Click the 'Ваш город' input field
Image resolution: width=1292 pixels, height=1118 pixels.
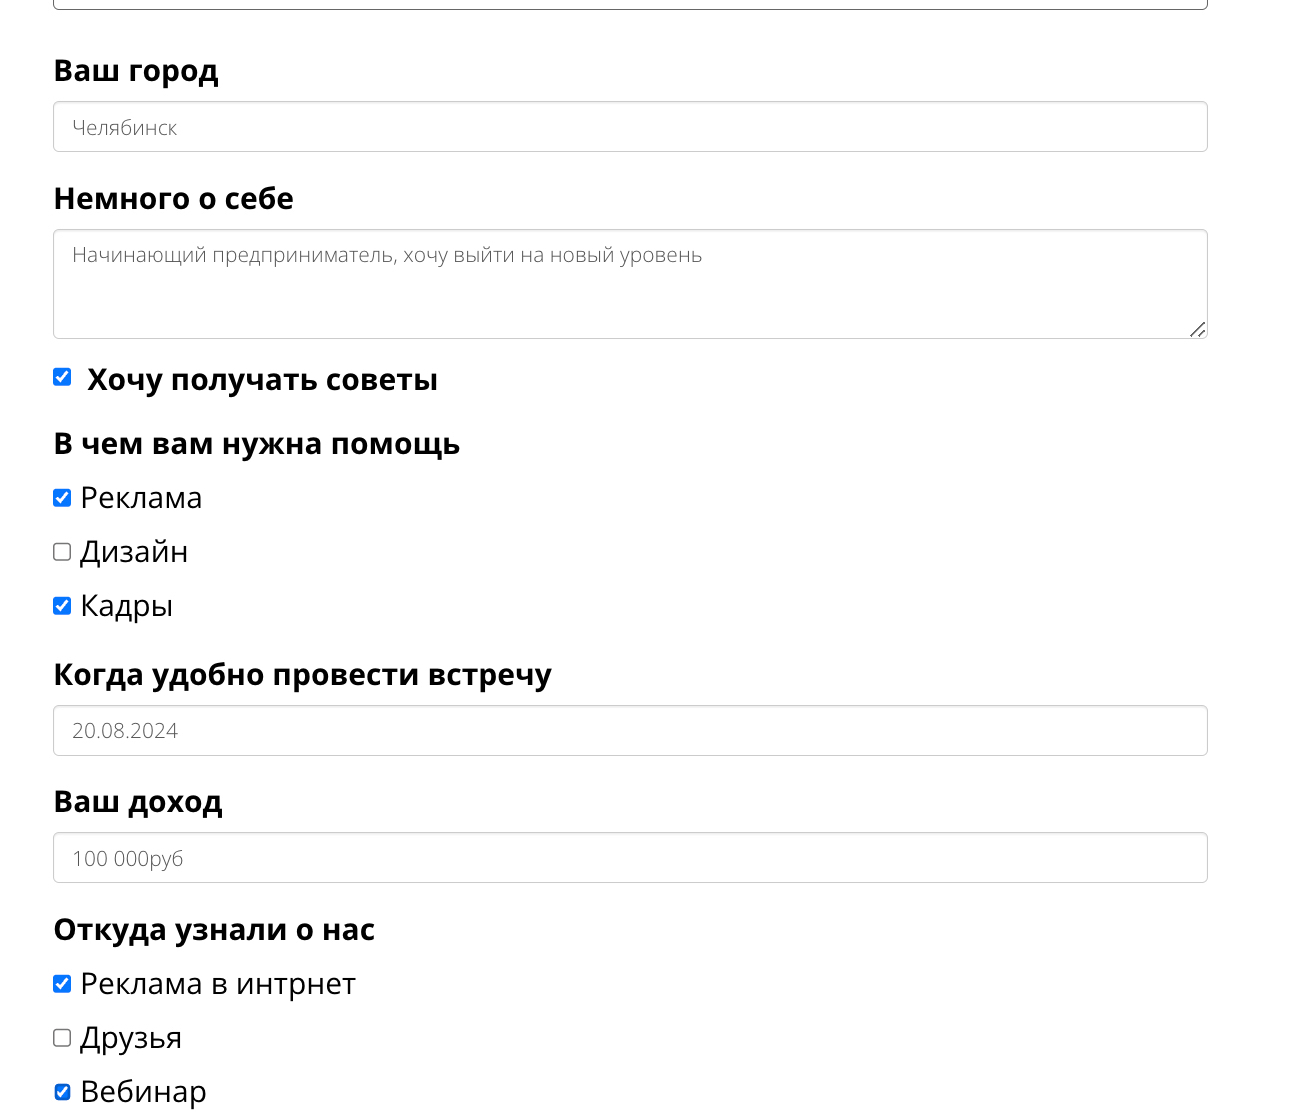[630, 127]
